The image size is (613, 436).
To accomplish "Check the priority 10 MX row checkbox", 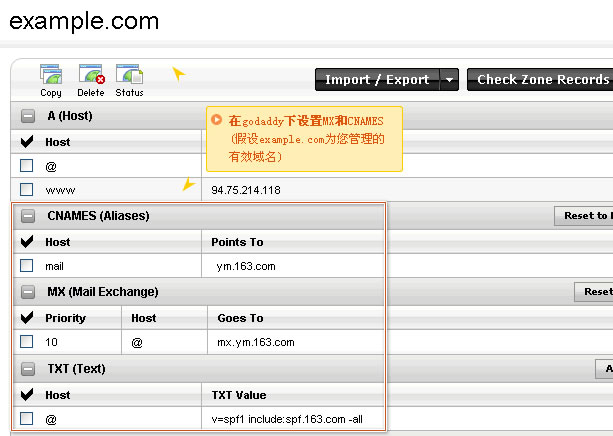I will tap(27, 341).
